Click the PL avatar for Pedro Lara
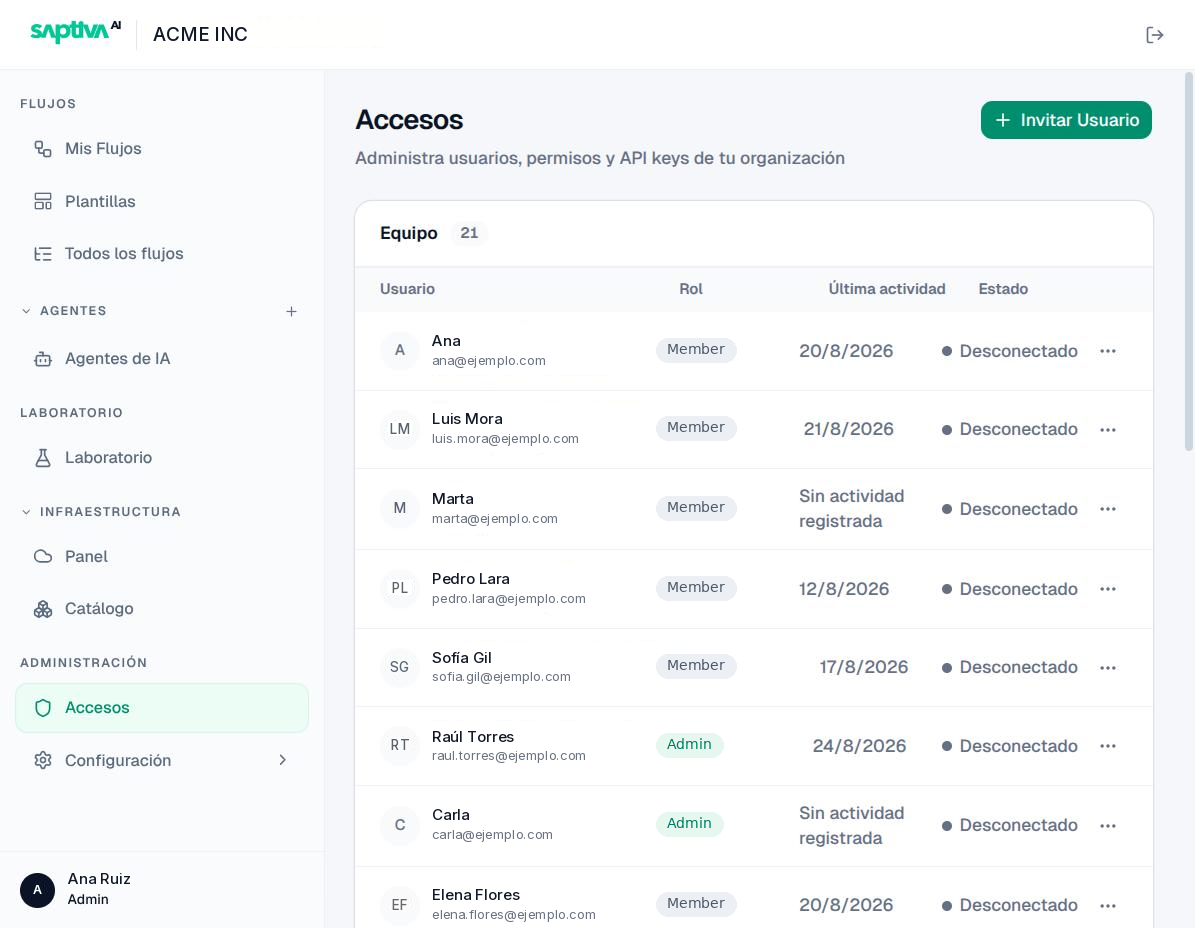Viewport: 1195px width, 928px height. pos(399,588)
